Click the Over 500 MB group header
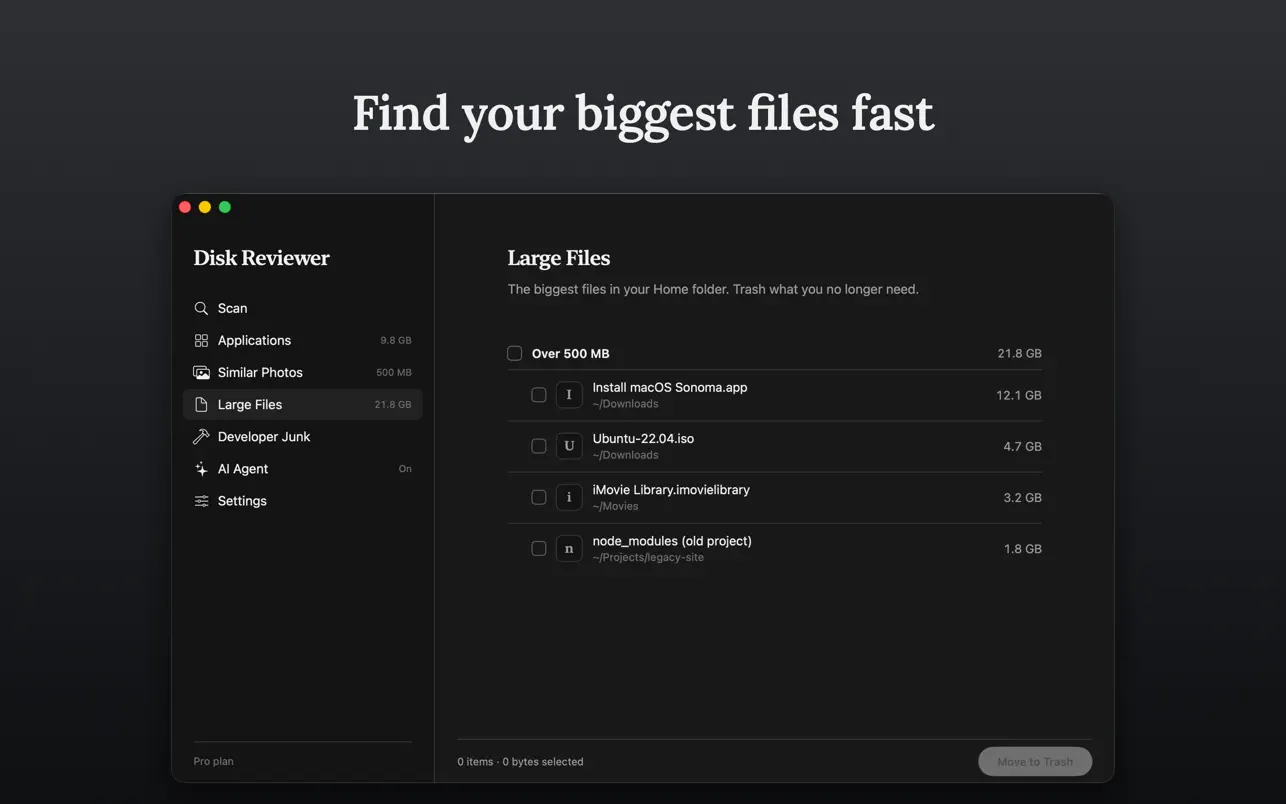The image size is (1286, 804). click(x=774, y=353)
